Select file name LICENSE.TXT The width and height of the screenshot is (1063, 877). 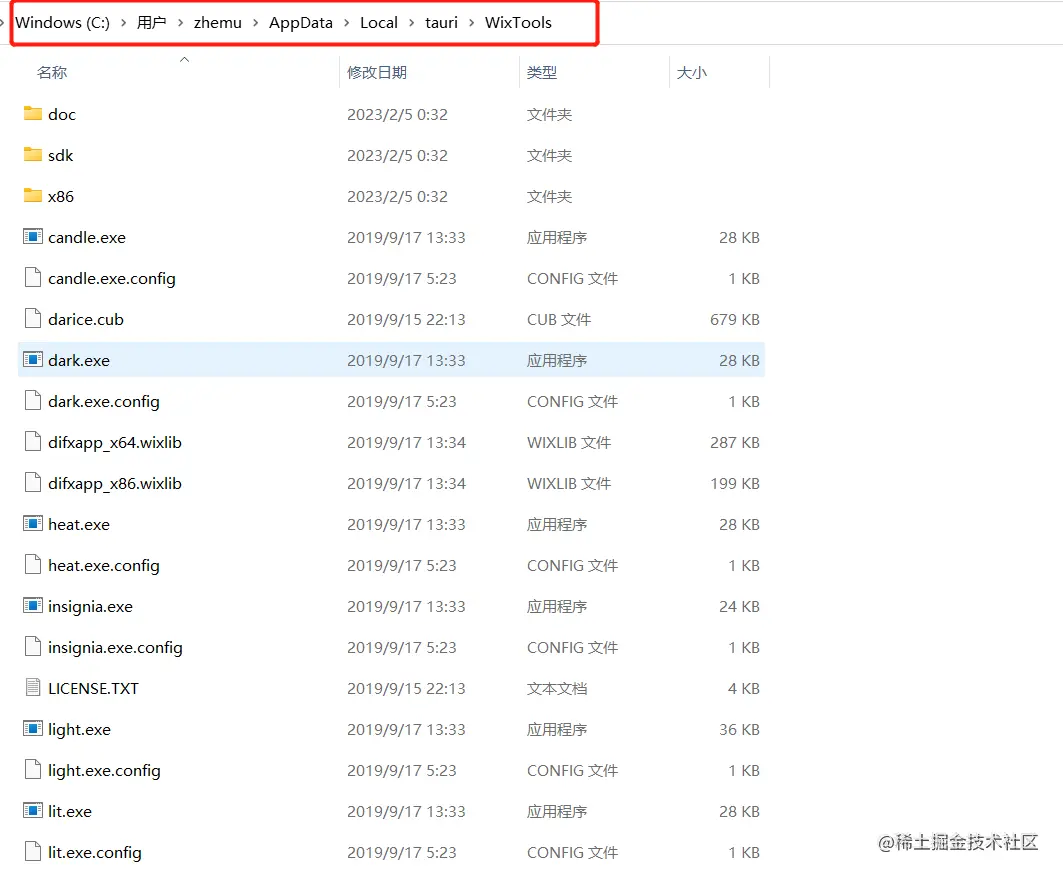[x=93, y=689]
